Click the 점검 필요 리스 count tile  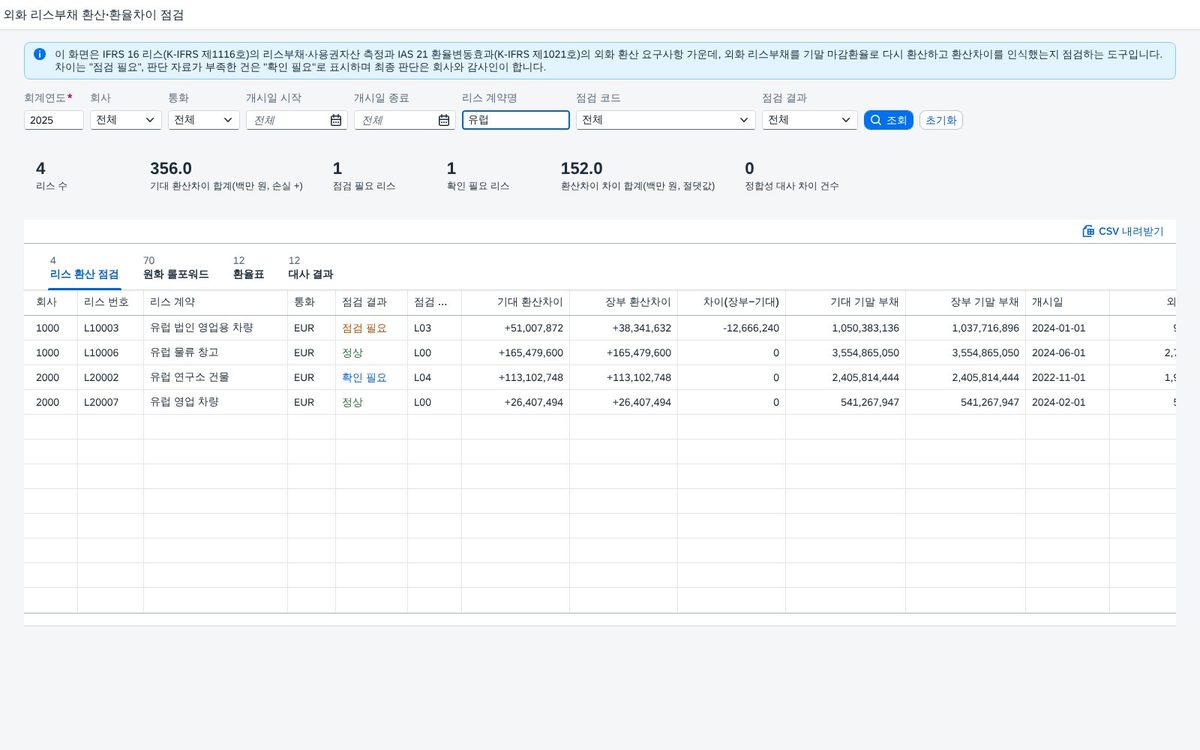(x=364, y=176)
